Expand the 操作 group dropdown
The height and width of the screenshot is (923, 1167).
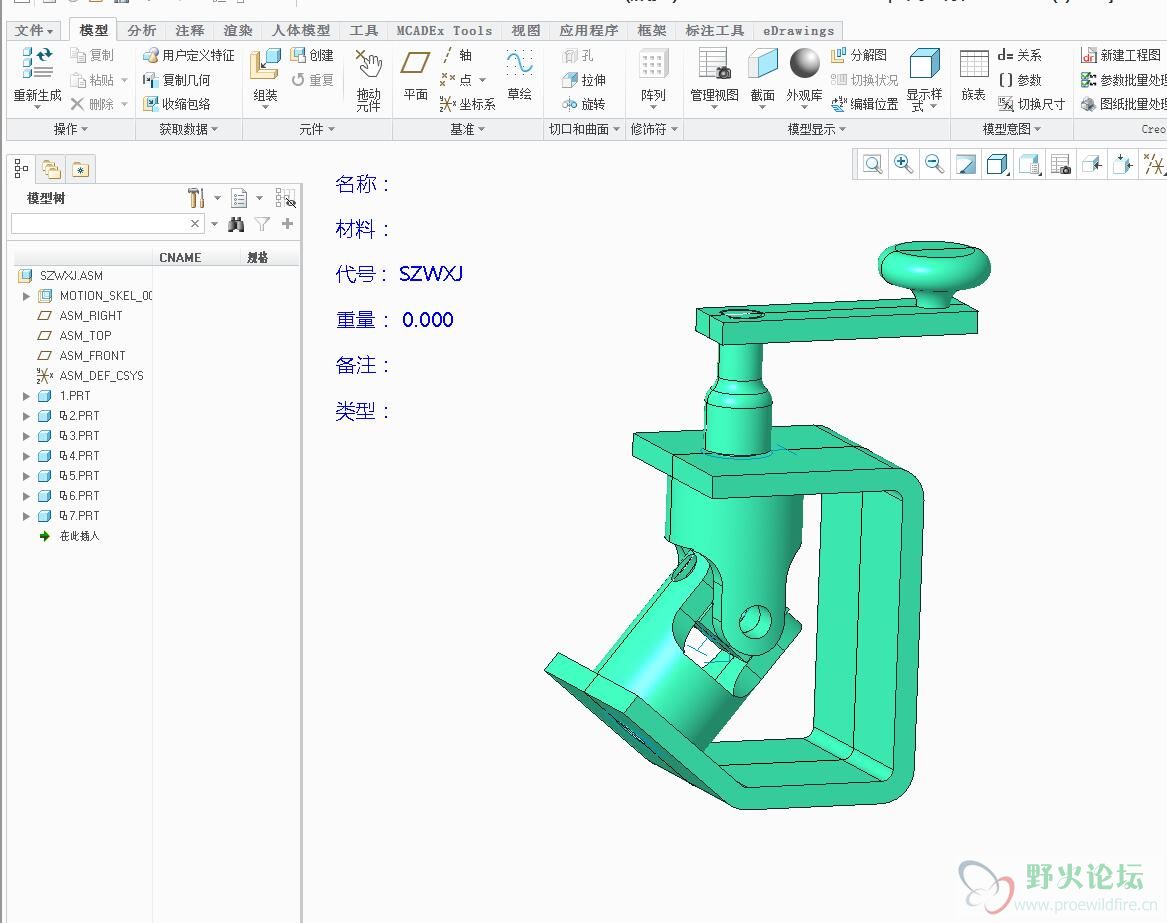71,129
